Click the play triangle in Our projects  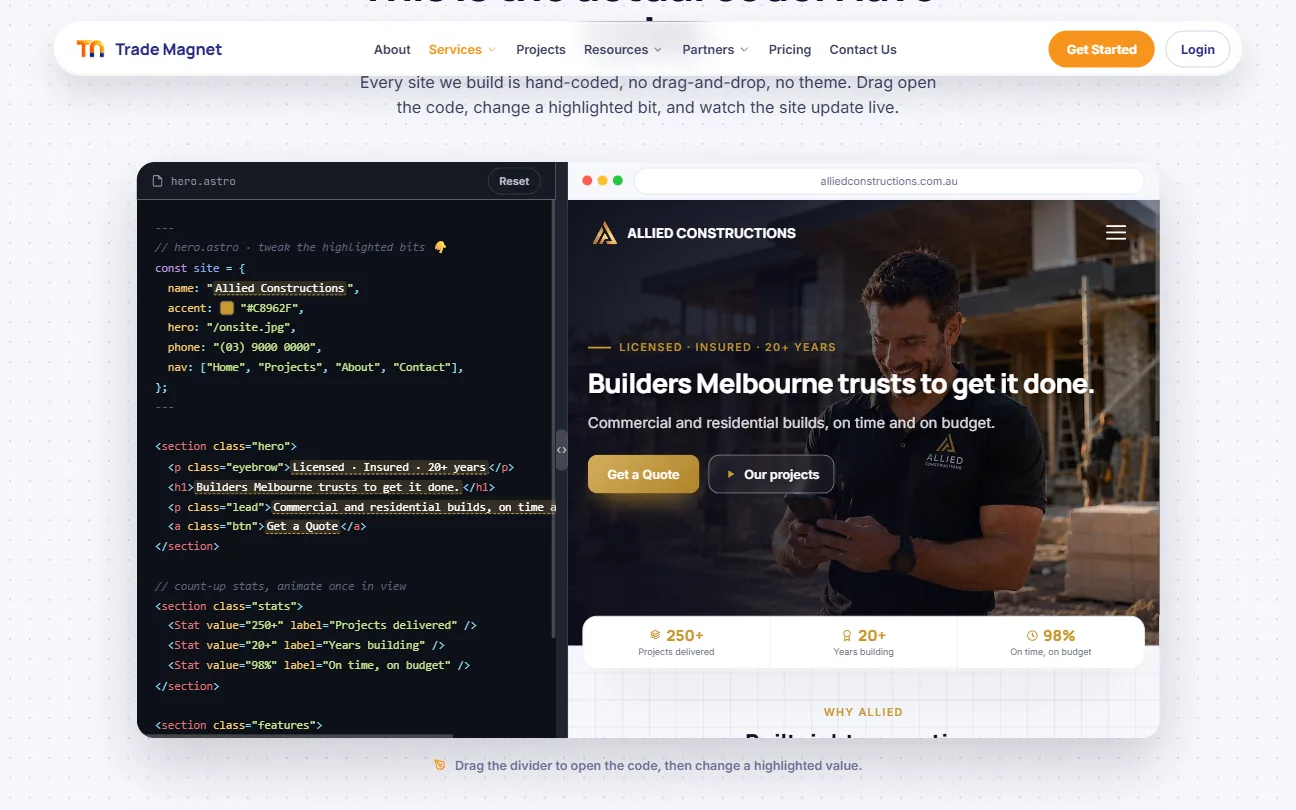click(731, 474)
